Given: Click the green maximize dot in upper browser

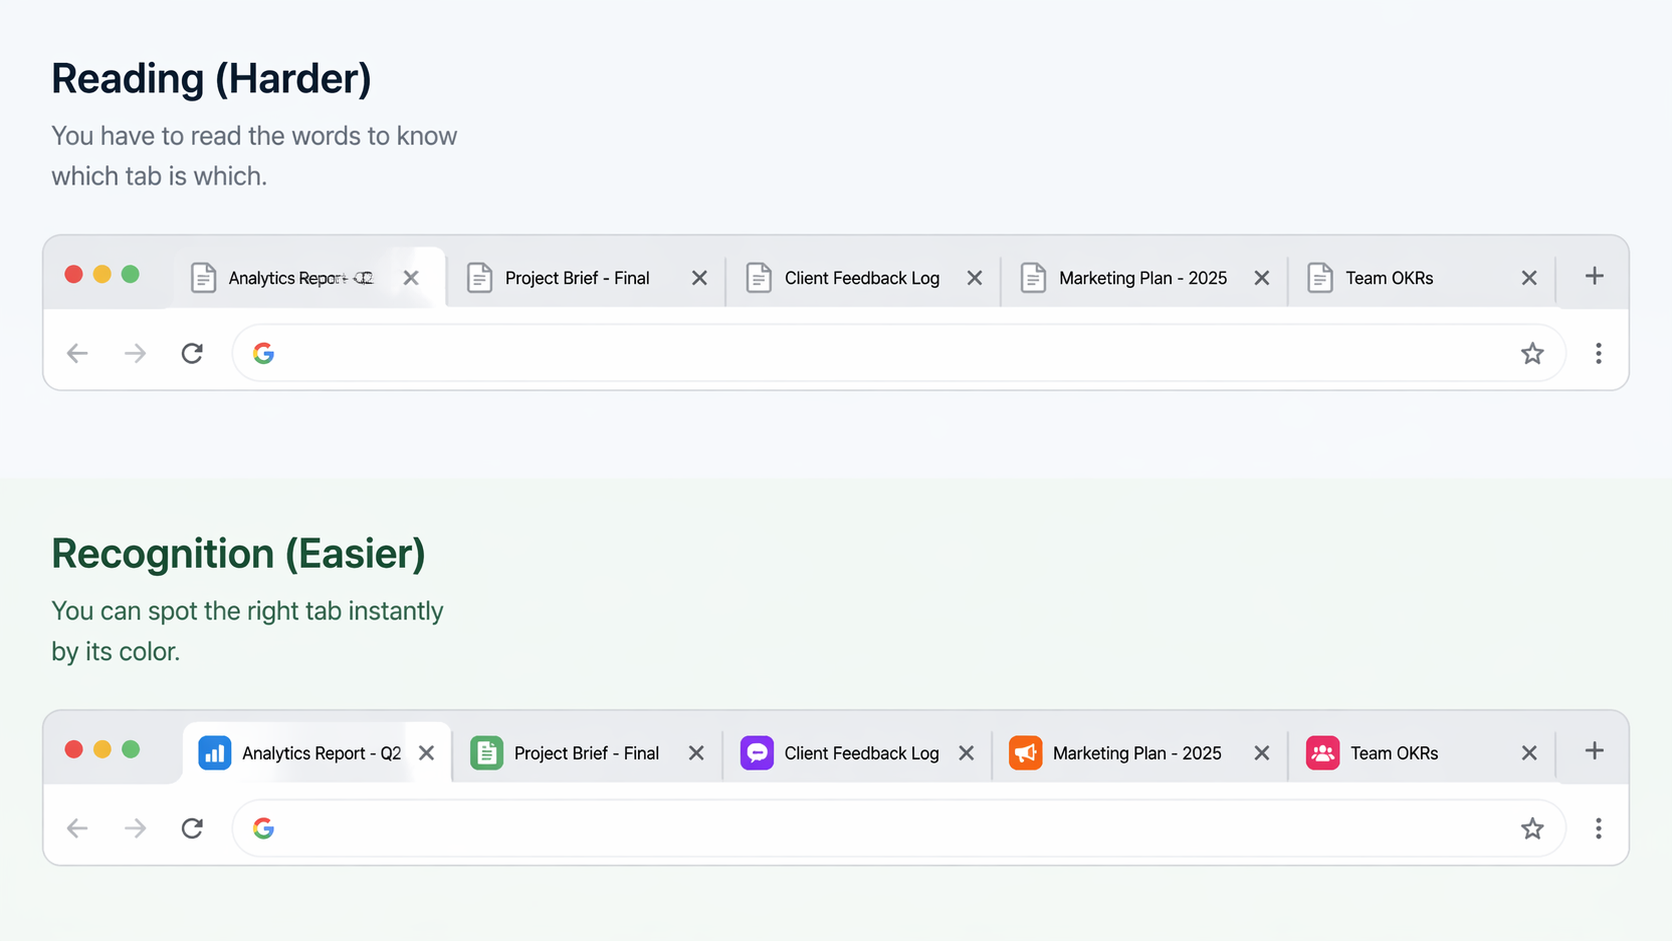Looking at the screenshot, I should tap(130, 274).
